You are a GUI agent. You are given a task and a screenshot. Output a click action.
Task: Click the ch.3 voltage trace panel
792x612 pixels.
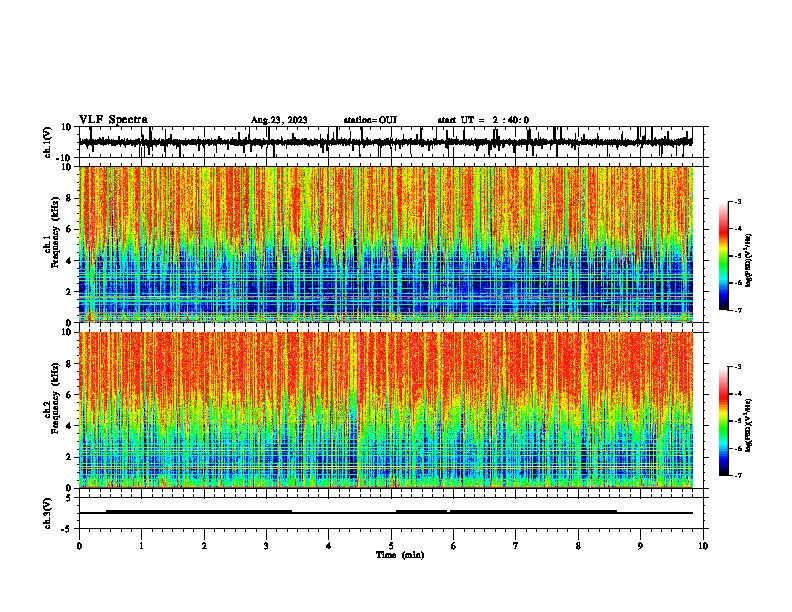[391, 513]
